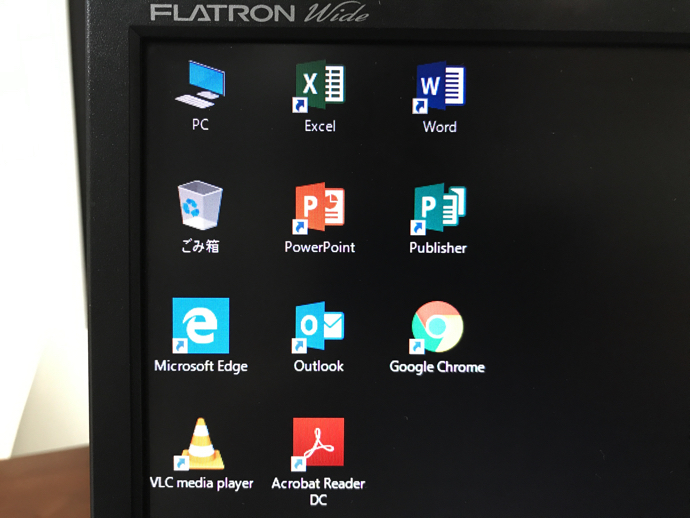The height and width of the screenshot is (518, 690).
Task: Select the VLC media player cone icon
Action: [x=199, y=444]
